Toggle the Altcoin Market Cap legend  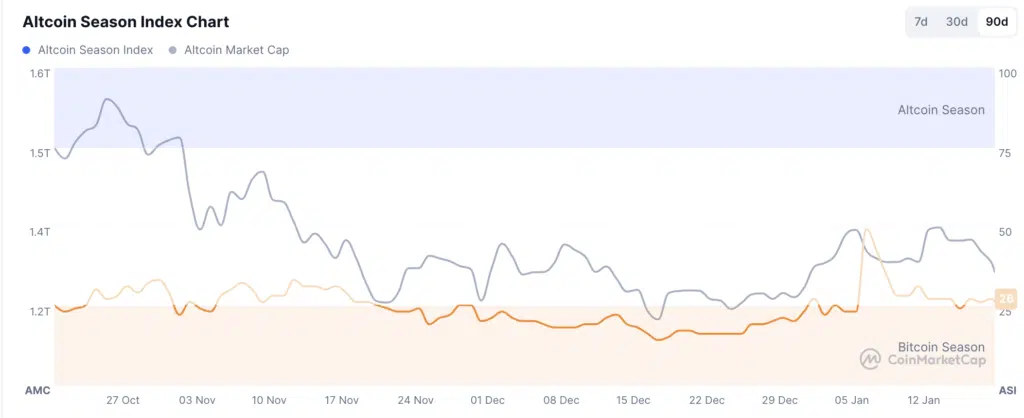pyautogui.click(x=237, y=49)
